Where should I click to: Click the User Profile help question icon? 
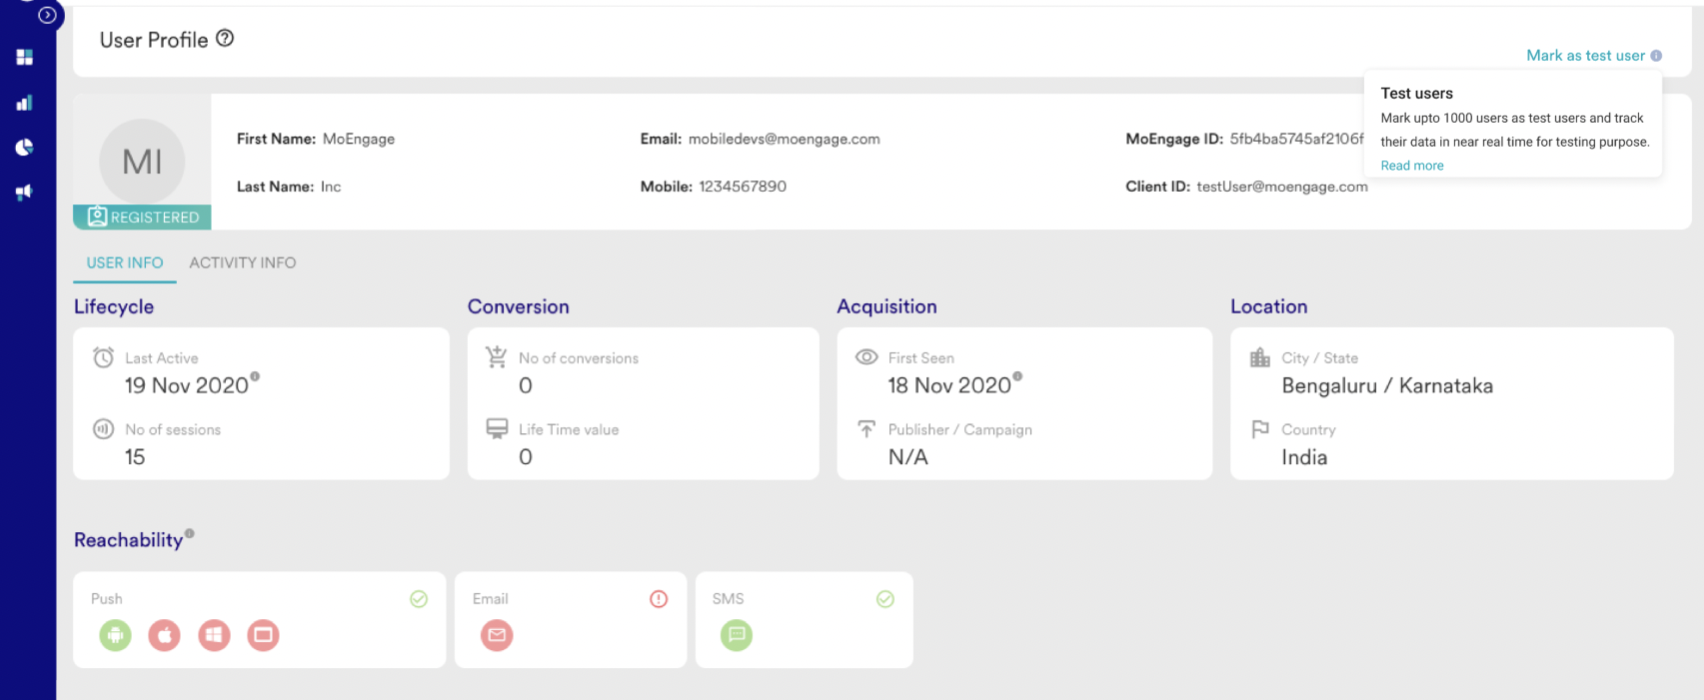(x=225, y=38)
